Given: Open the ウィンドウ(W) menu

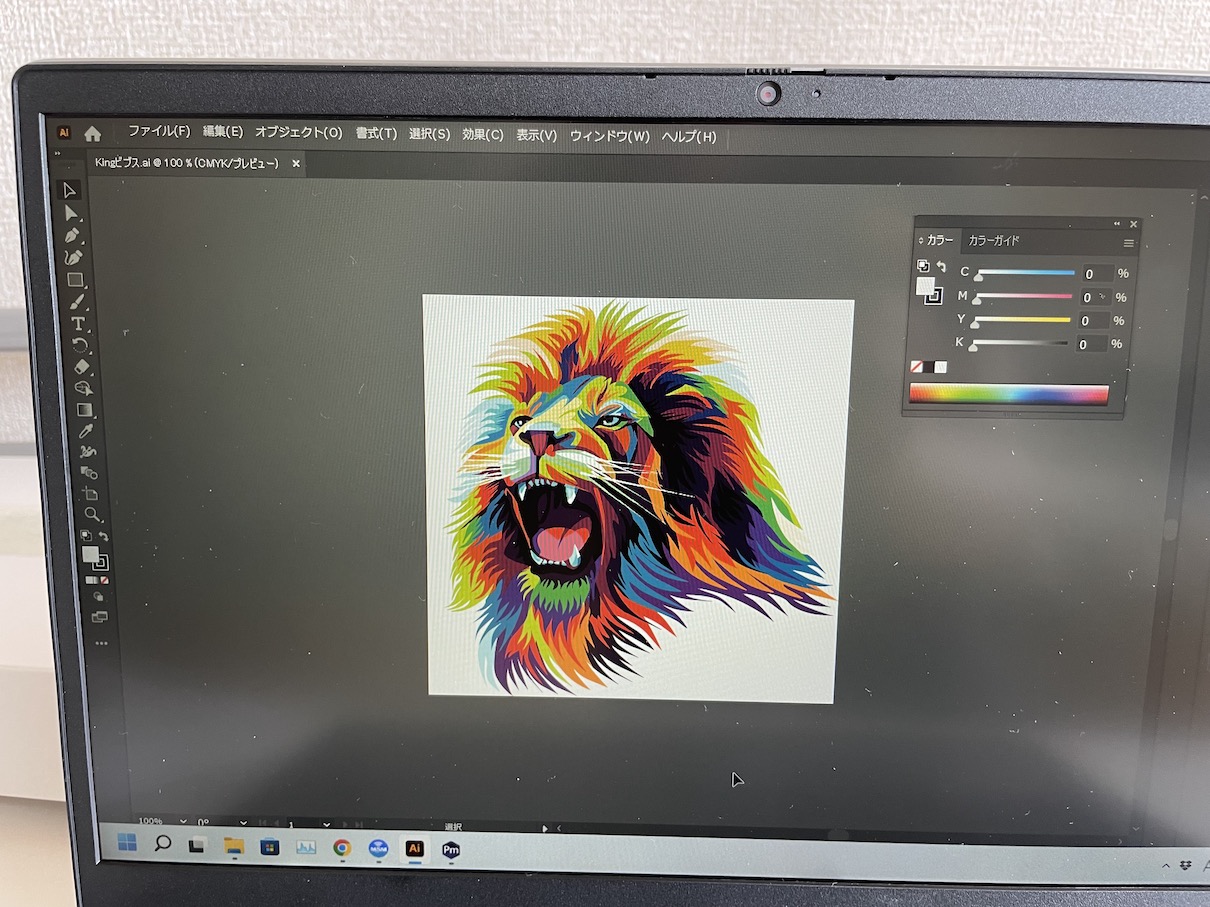Looking at the screenshot, I should (x=609, y=136).
